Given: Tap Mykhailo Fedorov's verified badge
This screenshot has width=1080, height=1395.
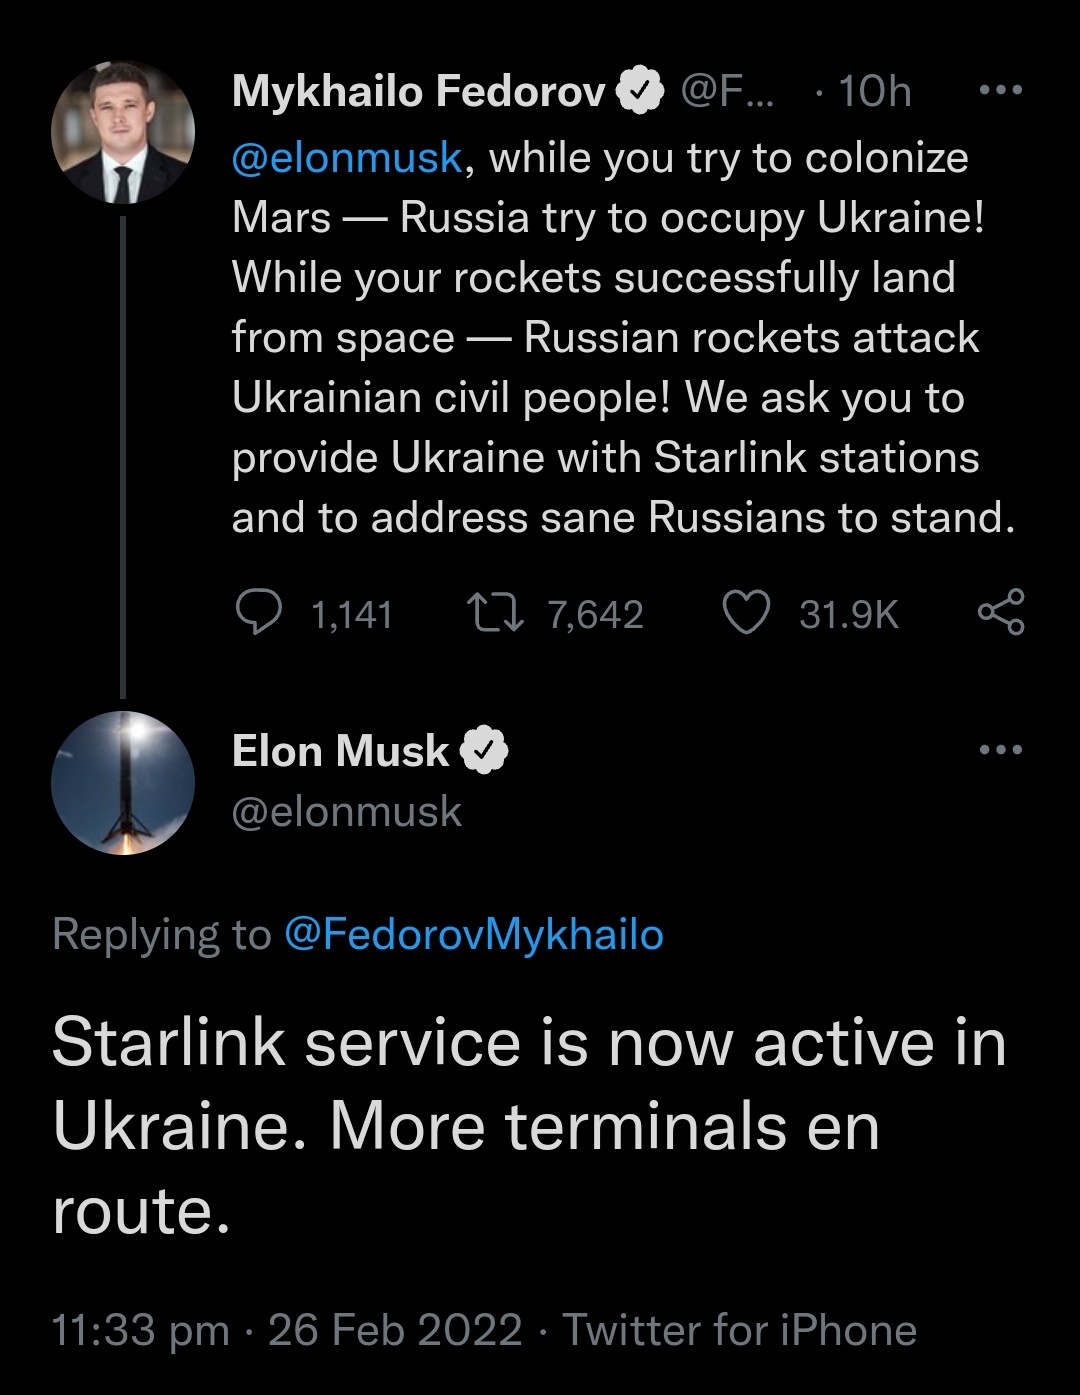Looking at the screenshot, I should pos(640,92).
